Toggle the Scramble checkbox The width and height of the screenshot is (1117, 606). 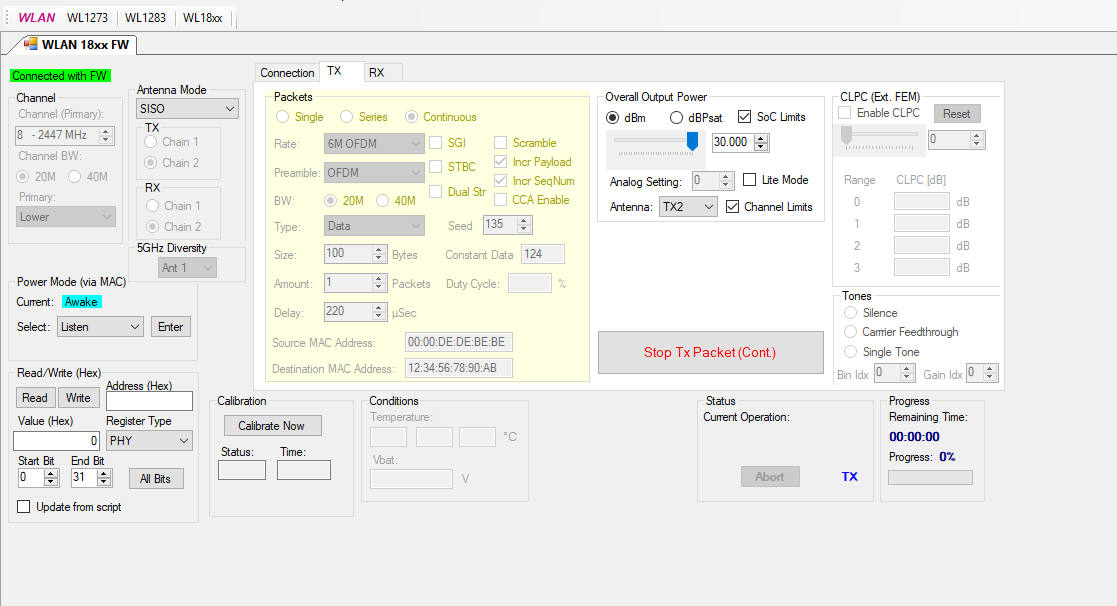[501, 143]
